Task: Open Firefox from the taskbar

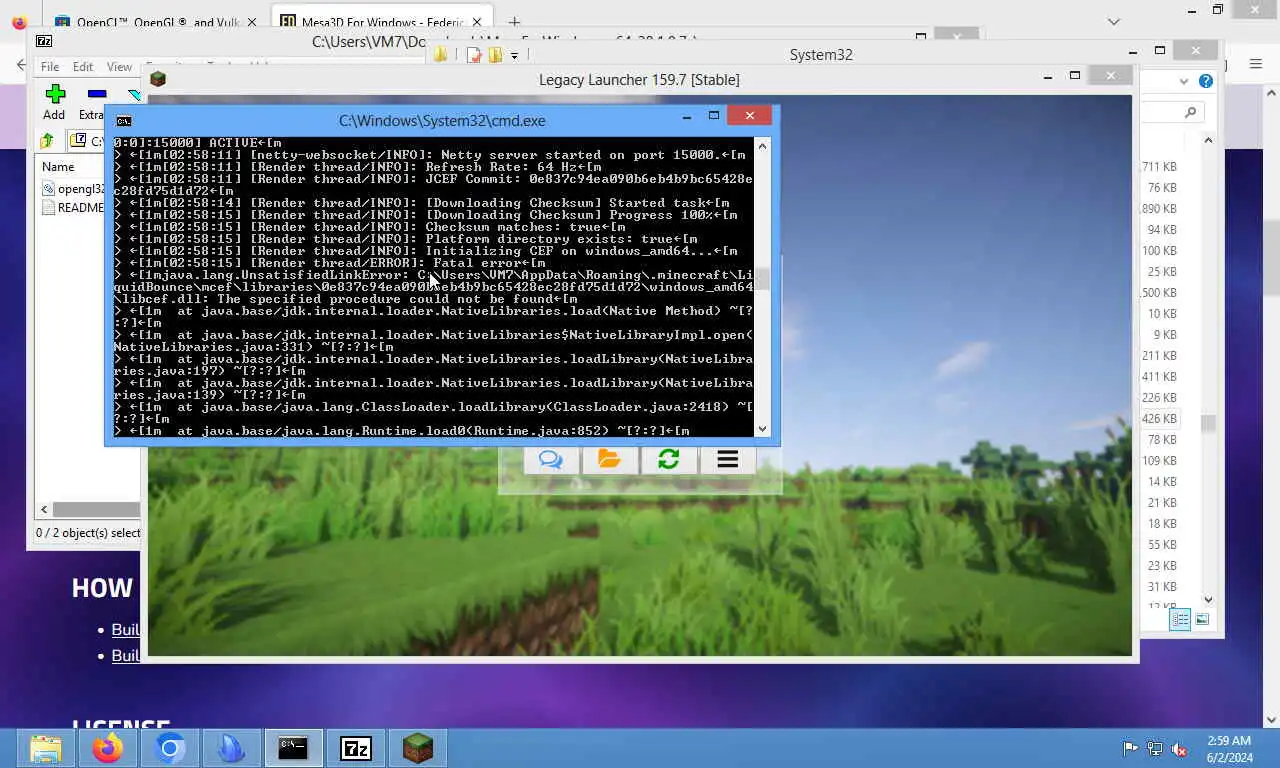Action: [x=108, y=748]
